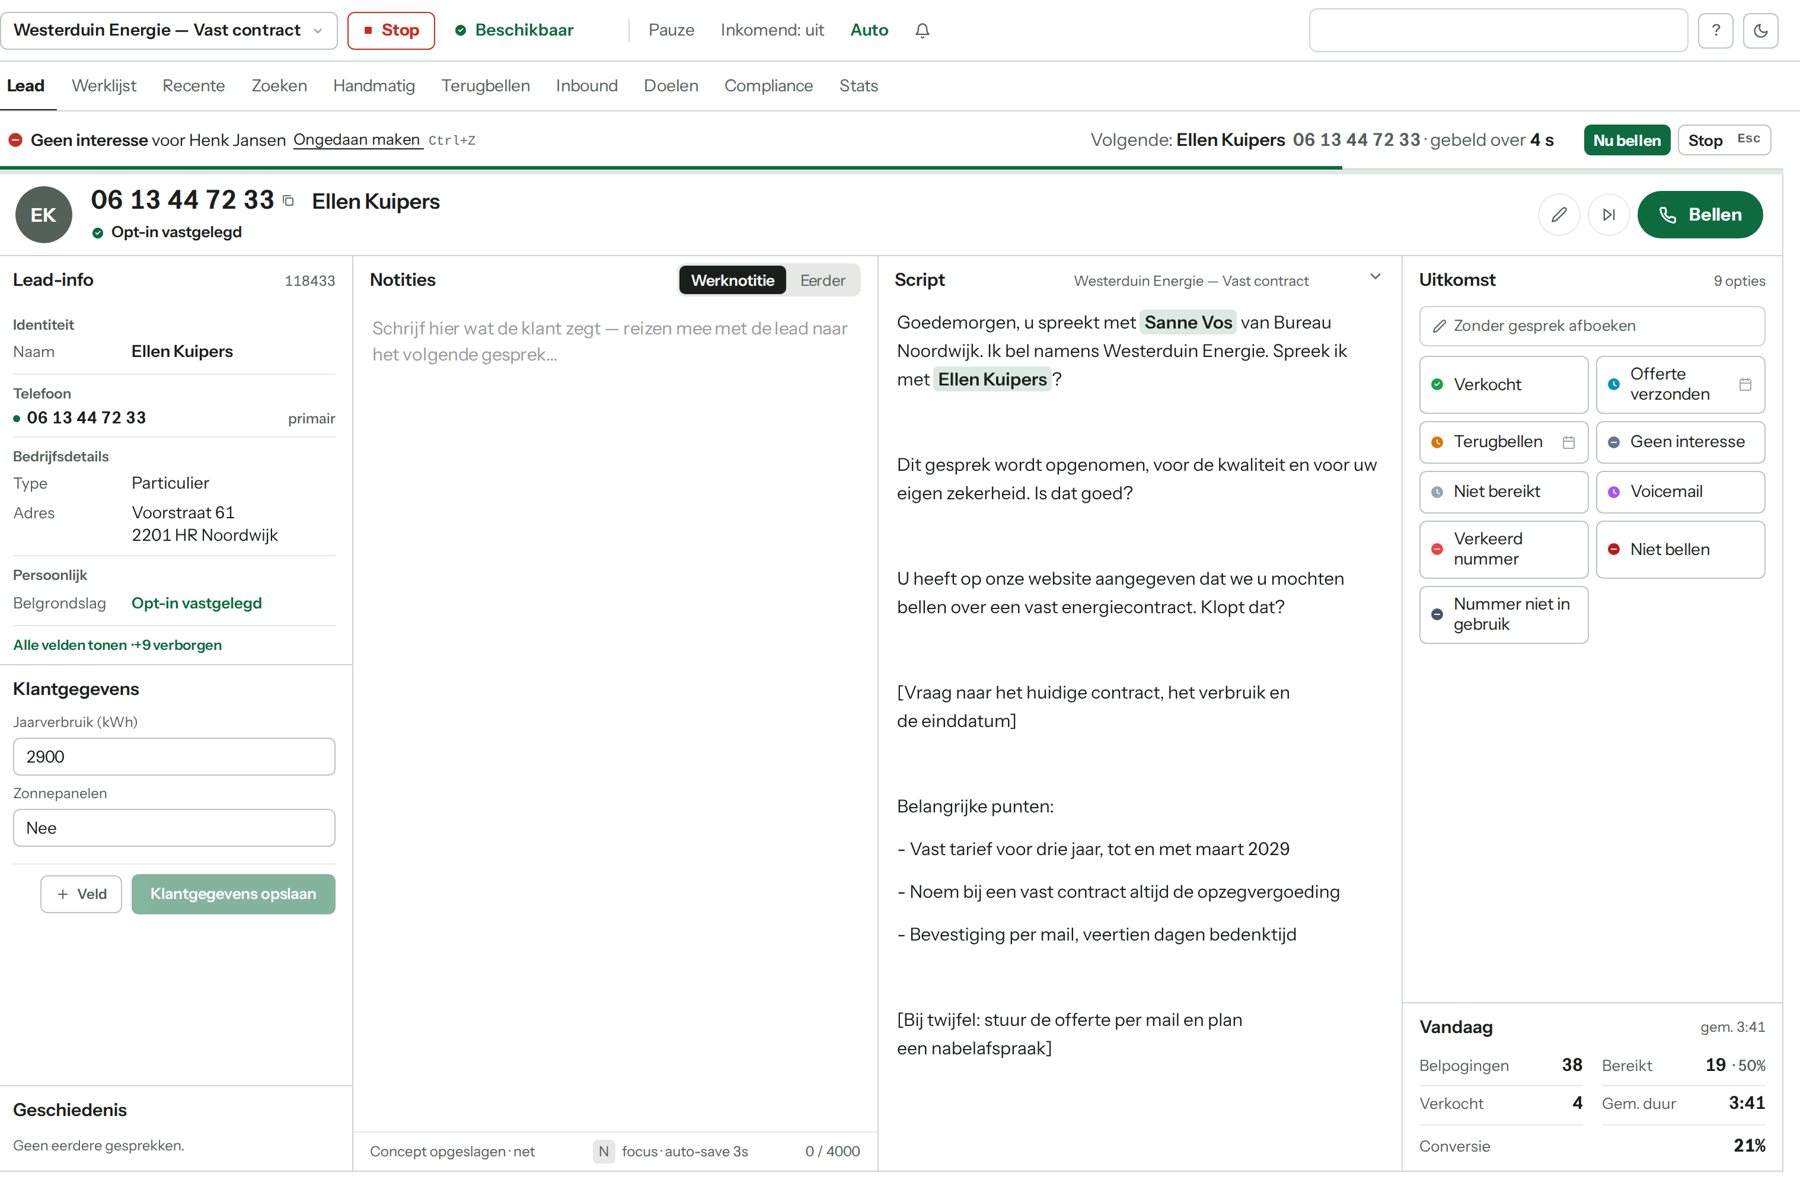The width and height of the screenshot is (1800, 1186).
Task: Click Klantgegevens opslaan button
Action: (x=233, y=894)
